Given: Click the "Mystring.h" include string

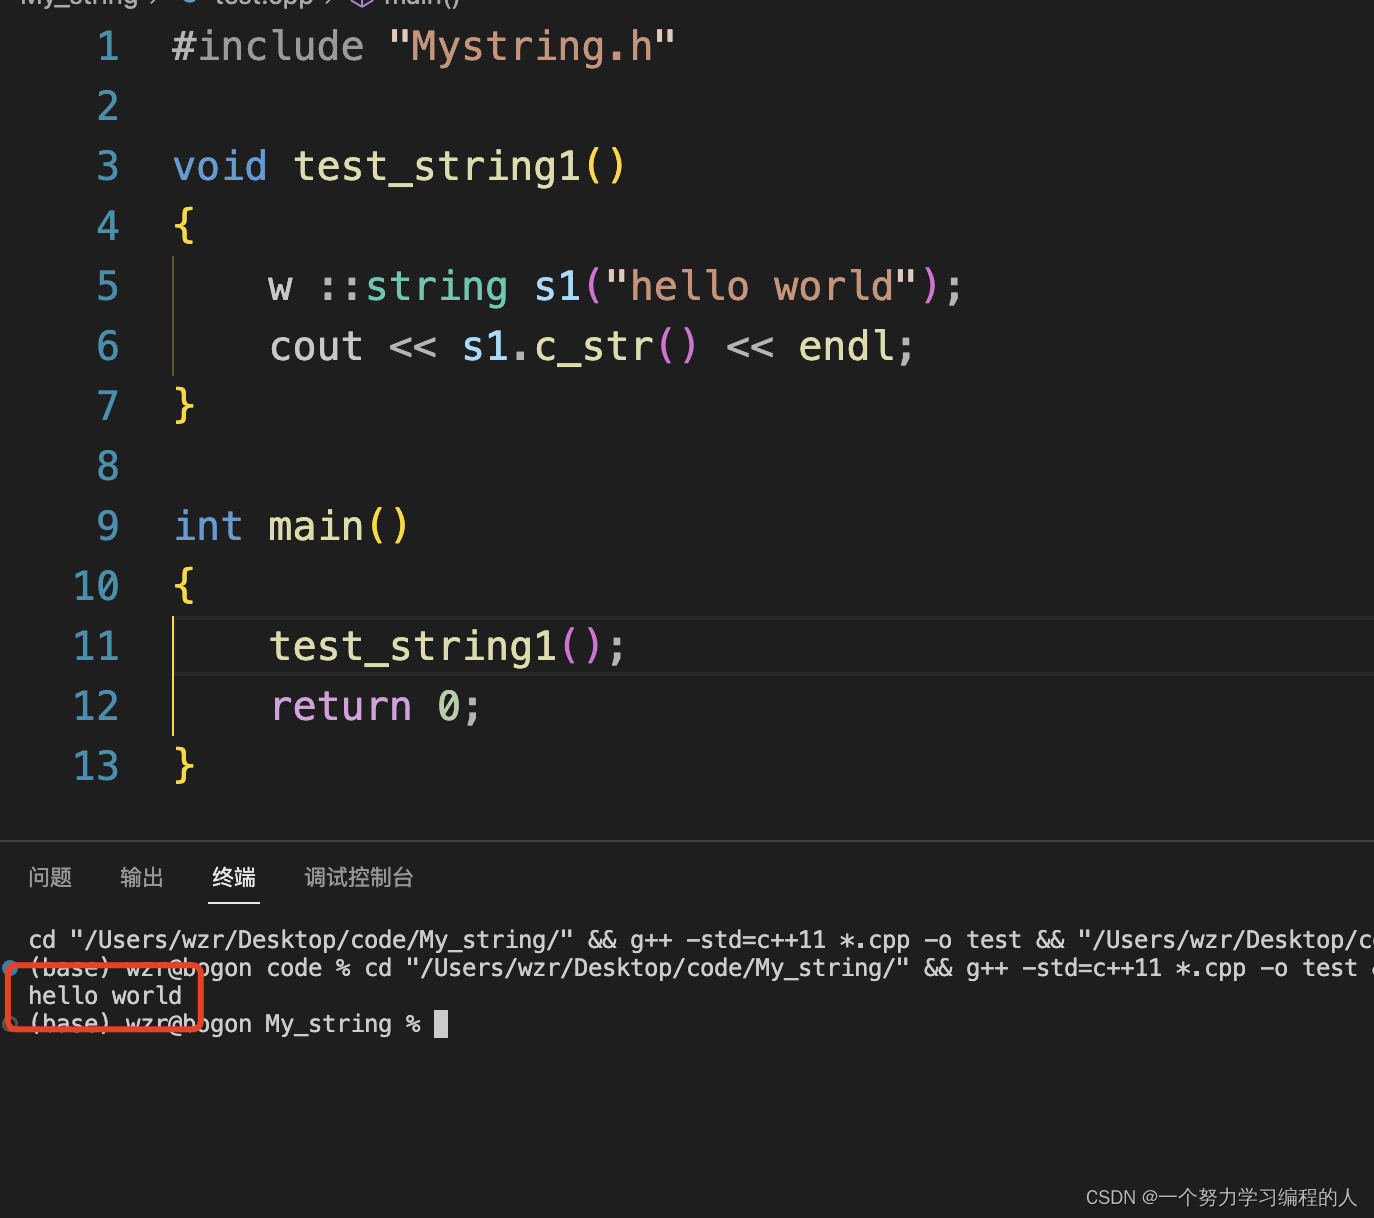Looking at the screenshot, I should tap(532, 47).
